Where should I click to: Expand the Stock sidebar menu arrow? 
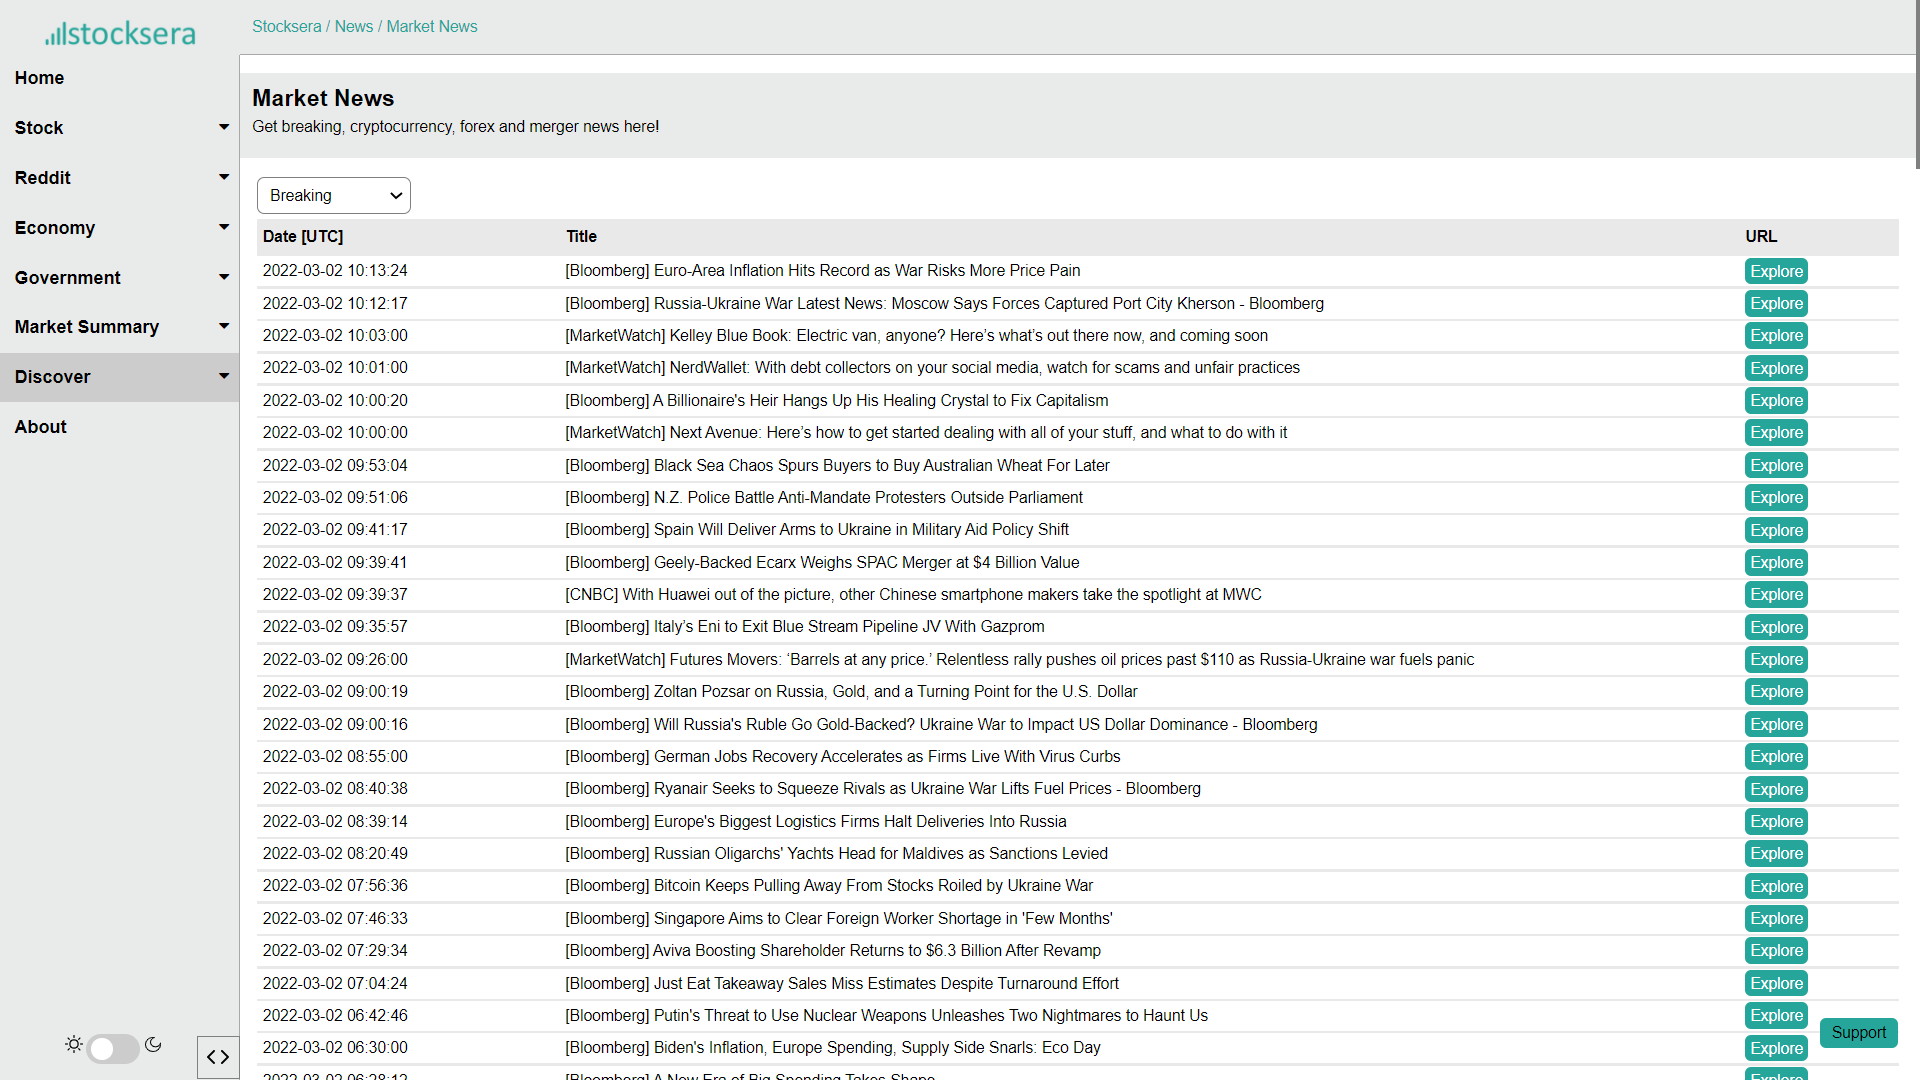[x=224, y=127]
